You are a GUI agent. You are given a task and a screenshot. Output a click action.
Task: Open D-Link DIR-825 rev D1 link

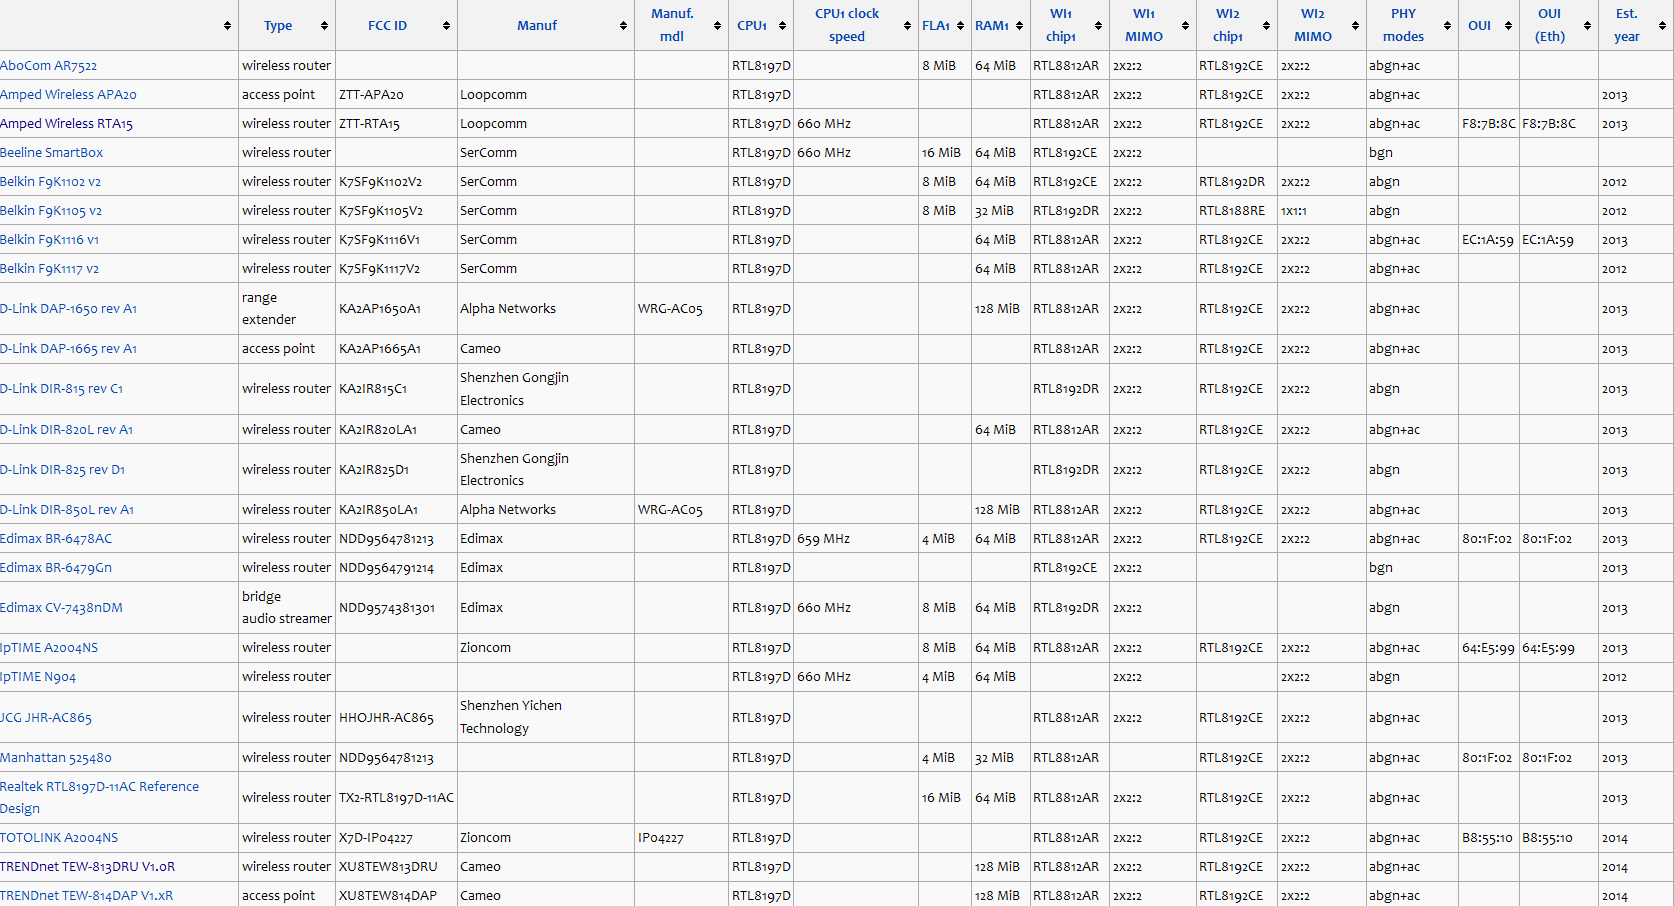tap(63, 470)
